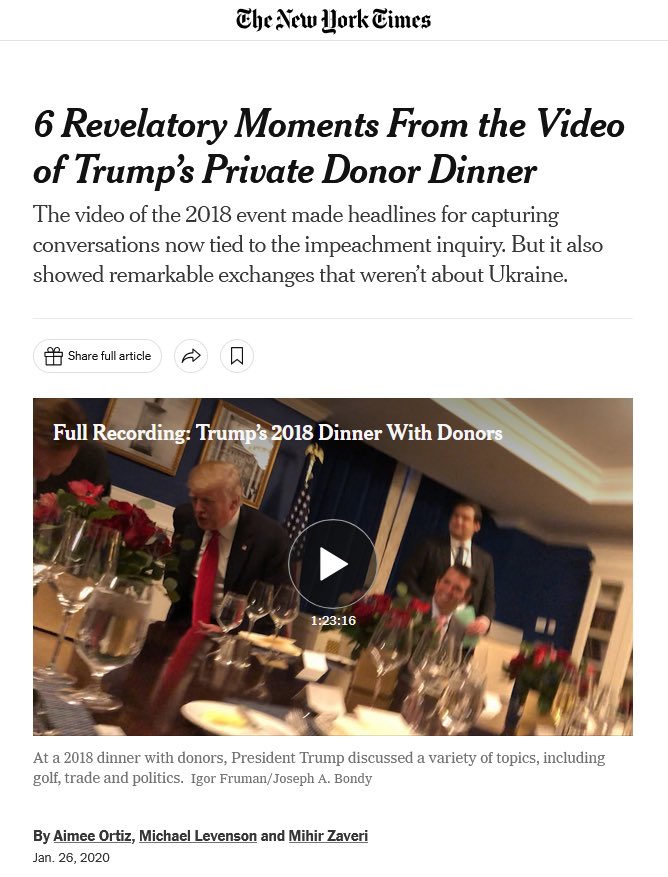Save the article with the bookmark icon

tap(237, 356)
